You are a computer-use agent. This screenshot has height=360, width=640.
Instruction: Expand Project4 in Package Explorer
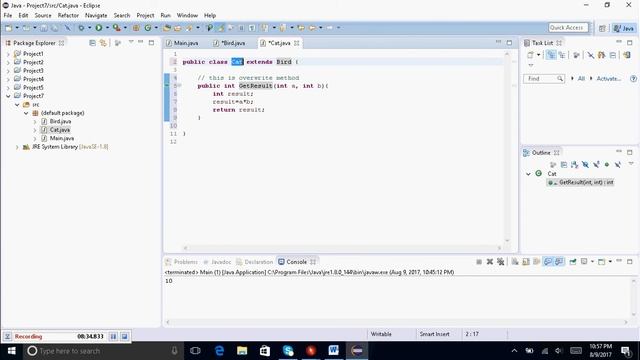pyautogui.click(x=8, y=79)
